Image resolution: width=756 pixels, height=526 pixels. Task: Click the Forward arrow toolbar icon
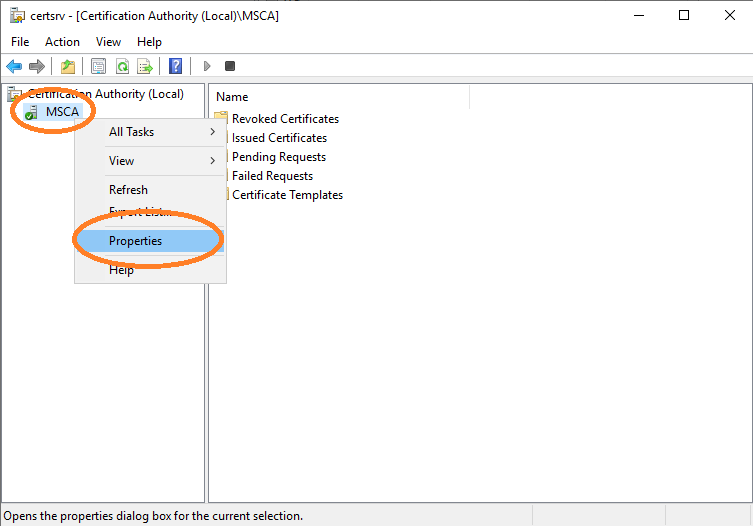pyautogui.click(x=37, y=66)
